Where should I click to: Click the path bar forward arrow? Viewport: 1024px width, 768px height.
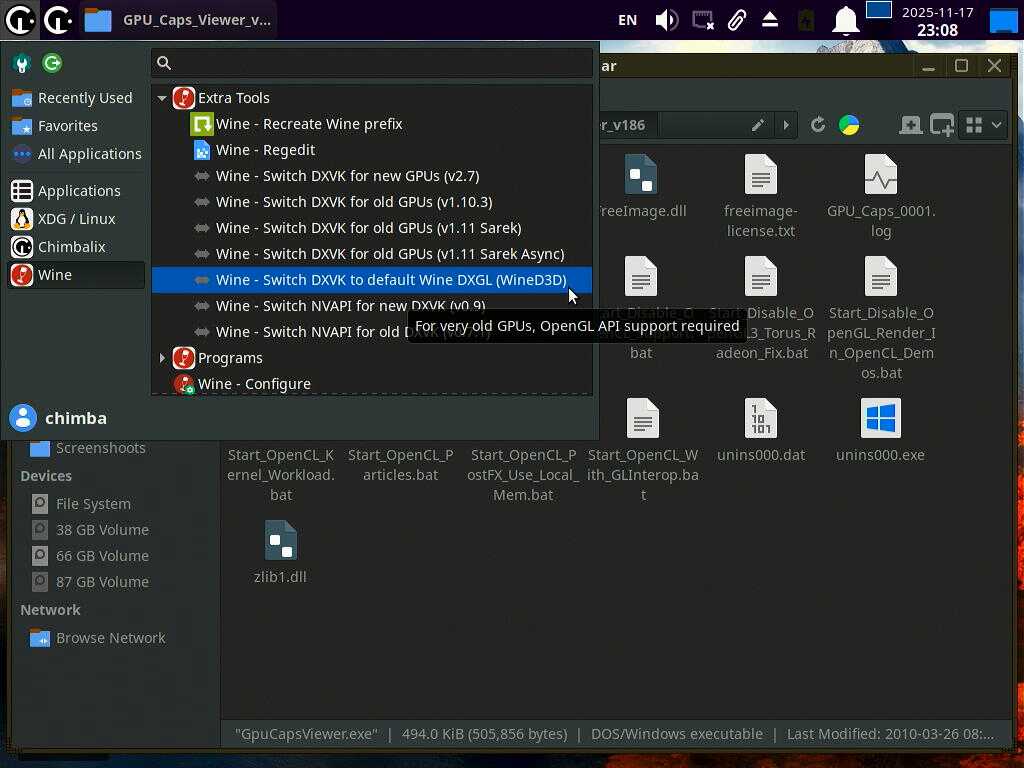point(786,125)
